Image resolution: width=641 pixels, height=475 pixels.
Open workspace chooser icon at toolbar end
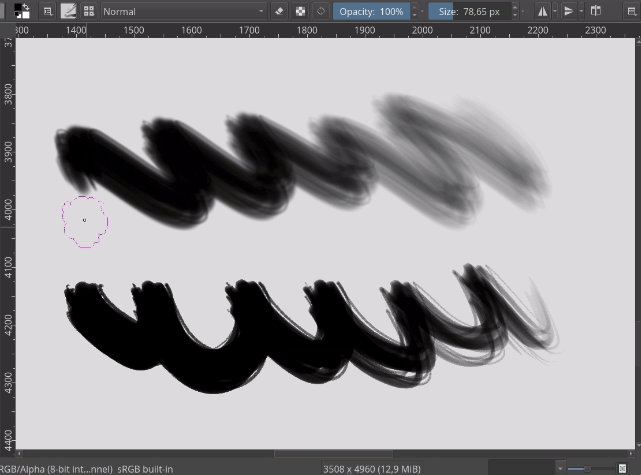632,11
